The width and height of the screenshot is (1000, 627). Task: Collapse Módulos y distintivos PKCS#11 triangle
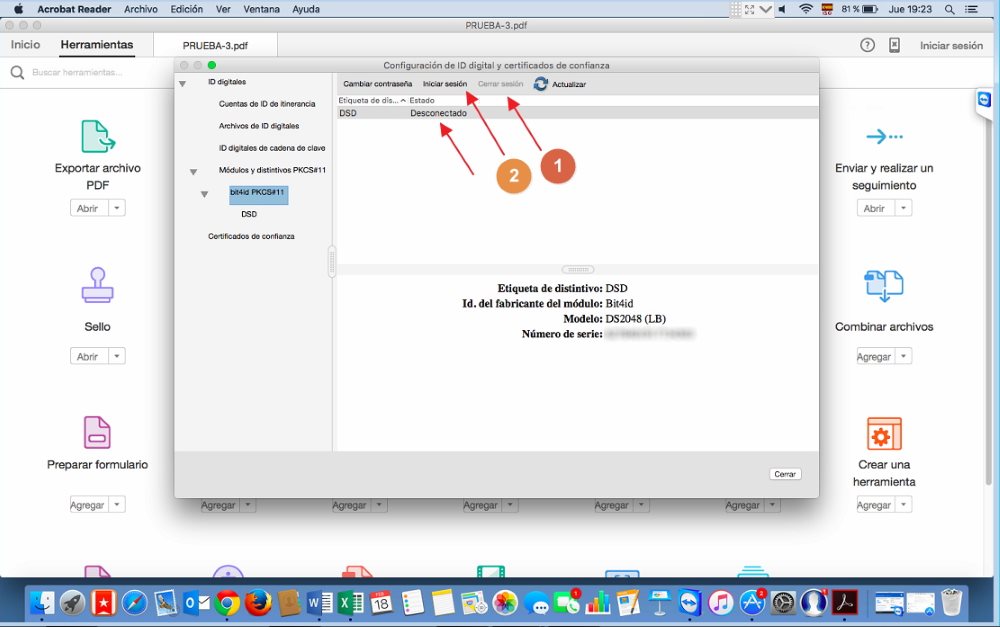click(x=193, y=172)
